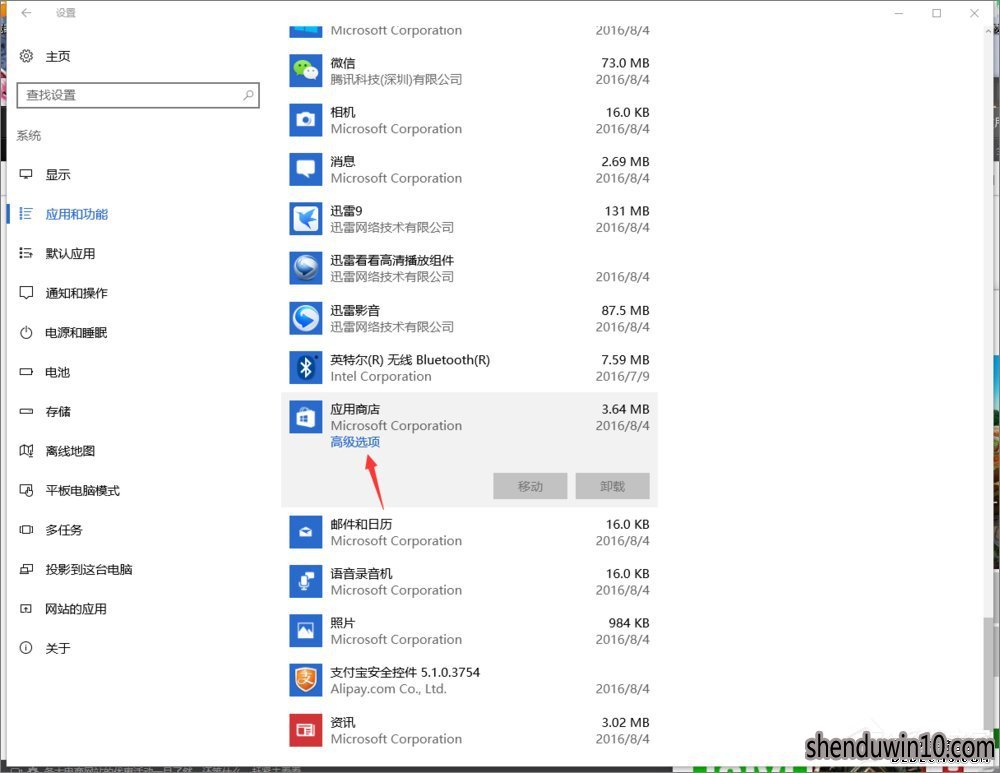The height and width of the screenshot is (773, 1000).
Task: Open 电源和睡眠 settings
Action: click(76, 333)
